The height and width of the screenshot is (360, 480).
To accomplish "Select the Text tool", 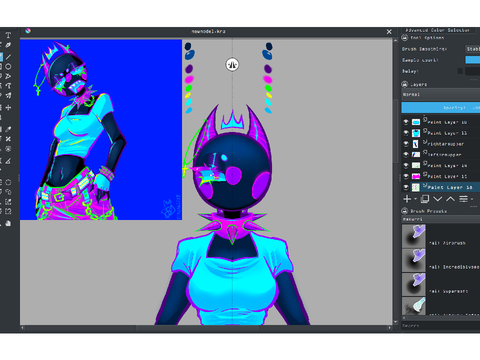I will 8,35.
